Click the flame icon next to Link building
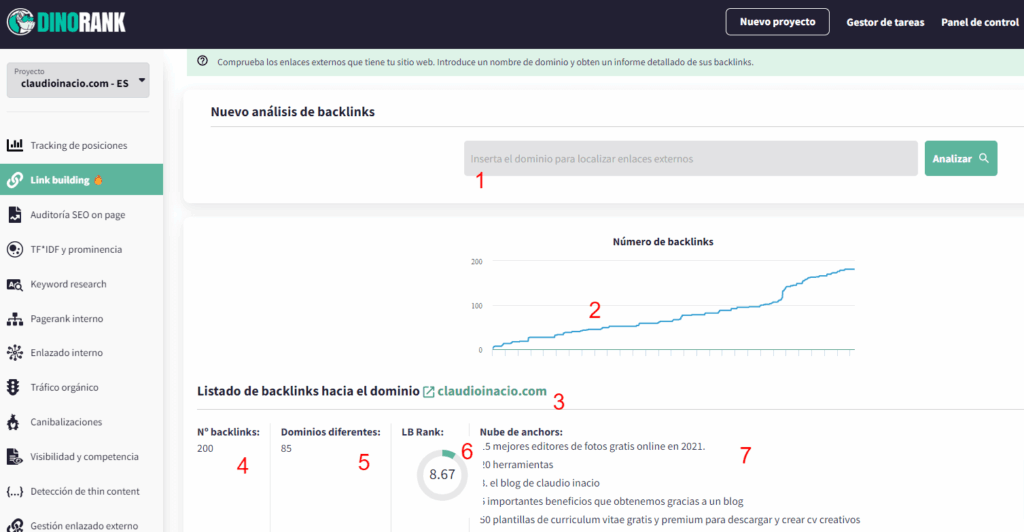1024x532 pixels. [x=98, y=180]
